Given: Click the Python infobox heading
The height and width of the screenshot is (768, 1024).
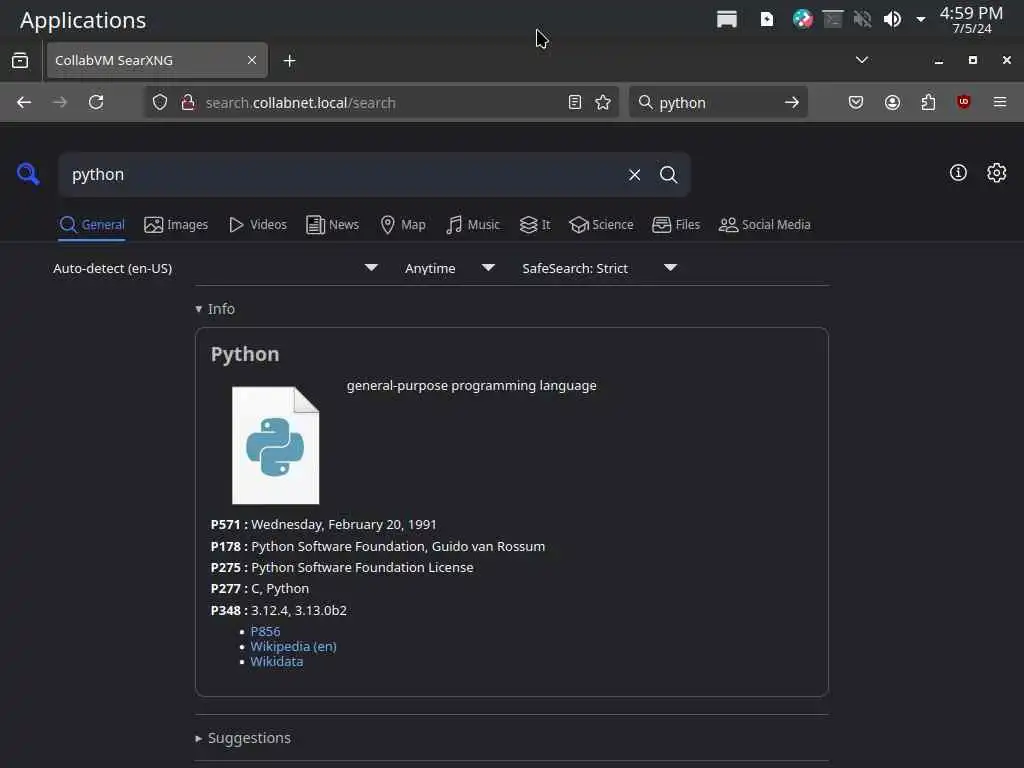Looking at the screenshot, I should point(245,354).
